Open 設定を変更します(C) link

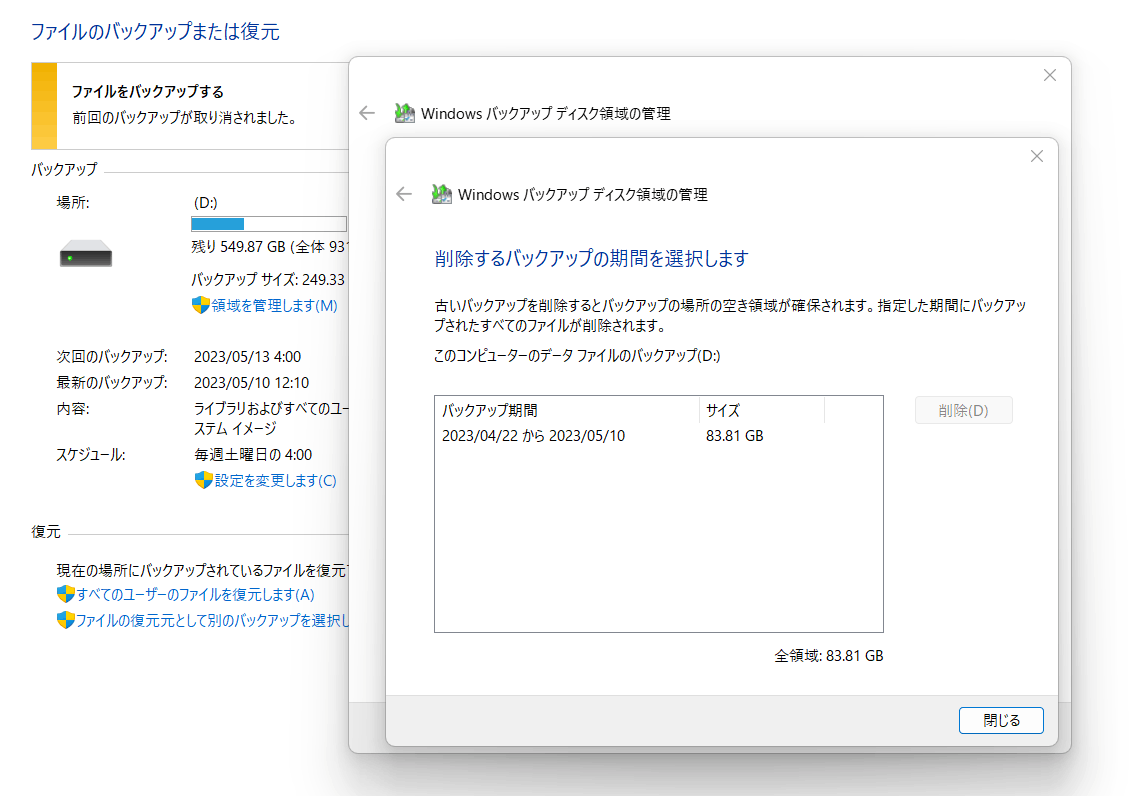coord(275,480)
